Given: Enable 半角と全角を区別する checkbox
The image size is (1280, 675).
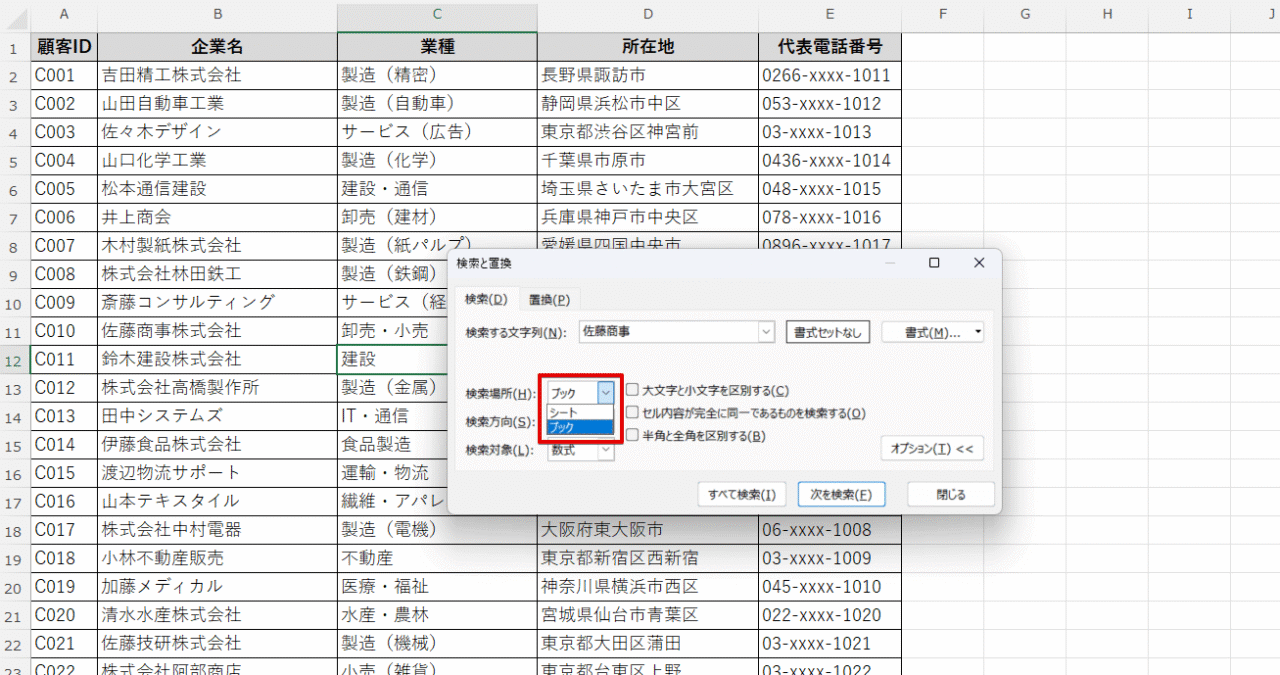Looking at the screenshot, I should point(633,435).
